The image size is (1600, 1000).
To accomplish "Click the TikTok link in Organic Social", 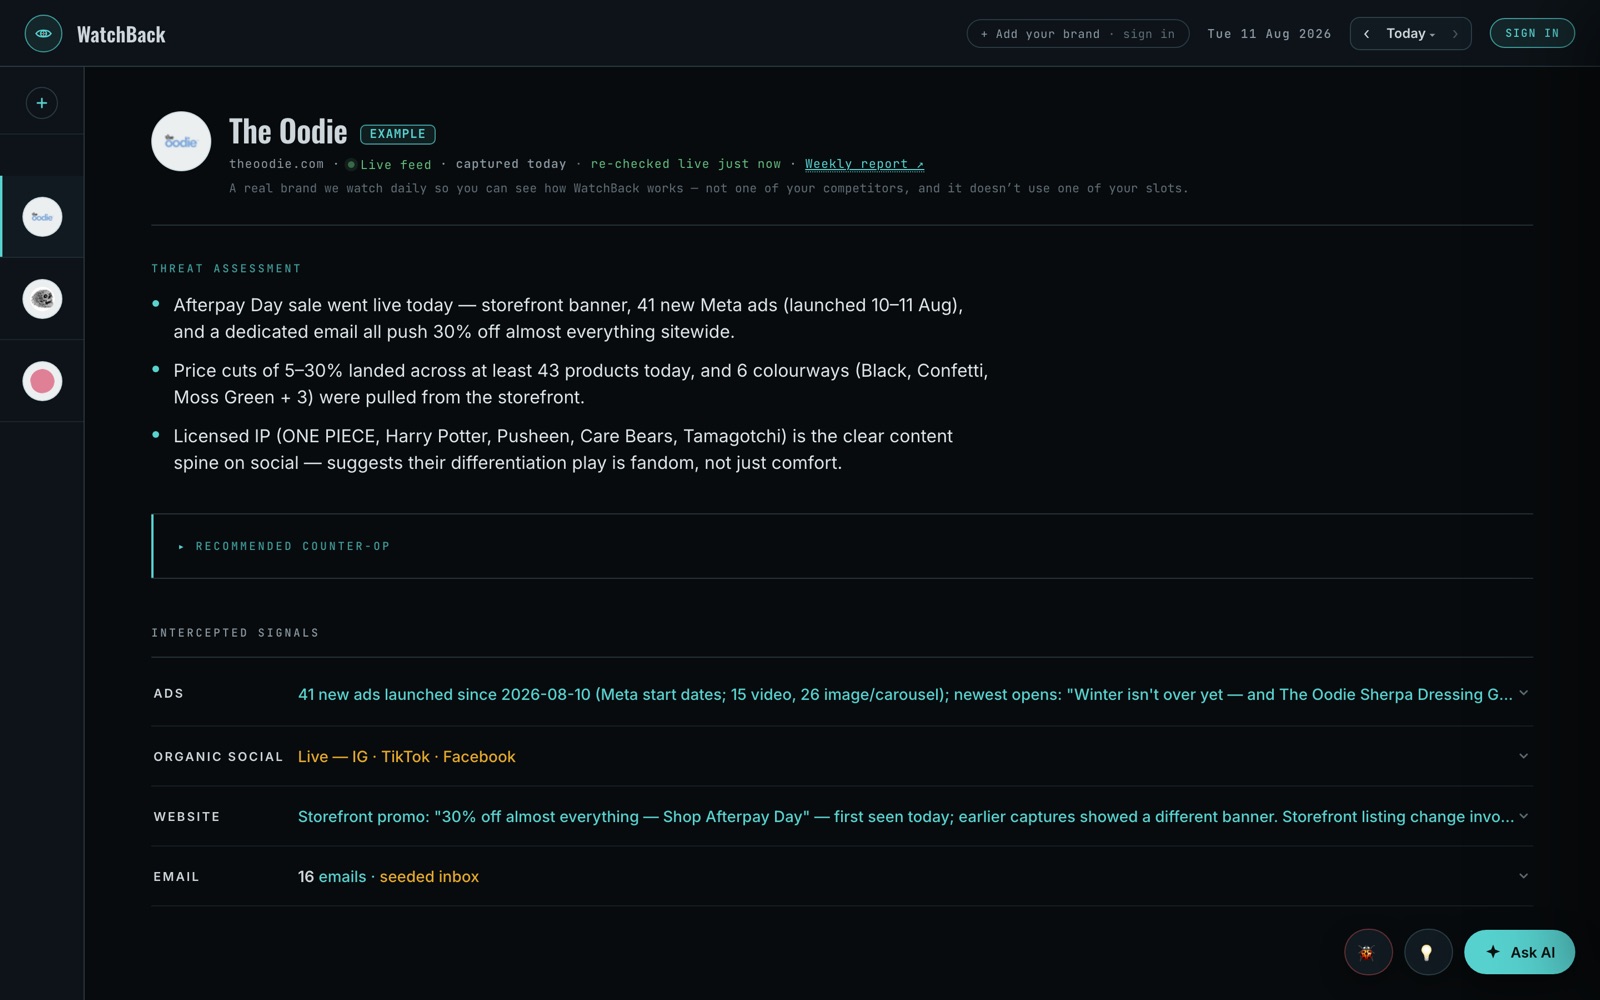I will tap(405, 757).
